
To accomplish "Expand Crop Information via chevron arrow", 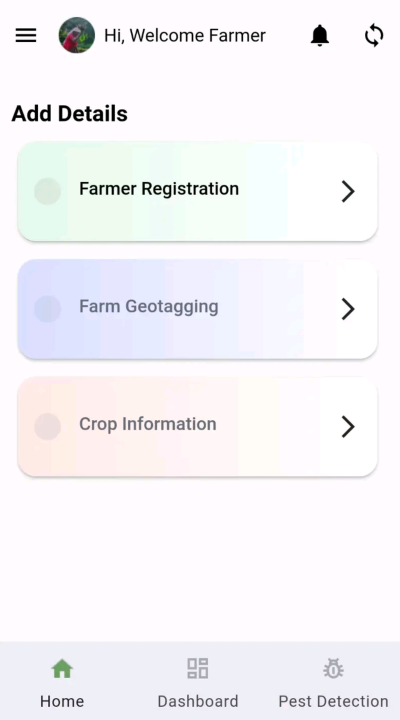I will tap(348, 427).
